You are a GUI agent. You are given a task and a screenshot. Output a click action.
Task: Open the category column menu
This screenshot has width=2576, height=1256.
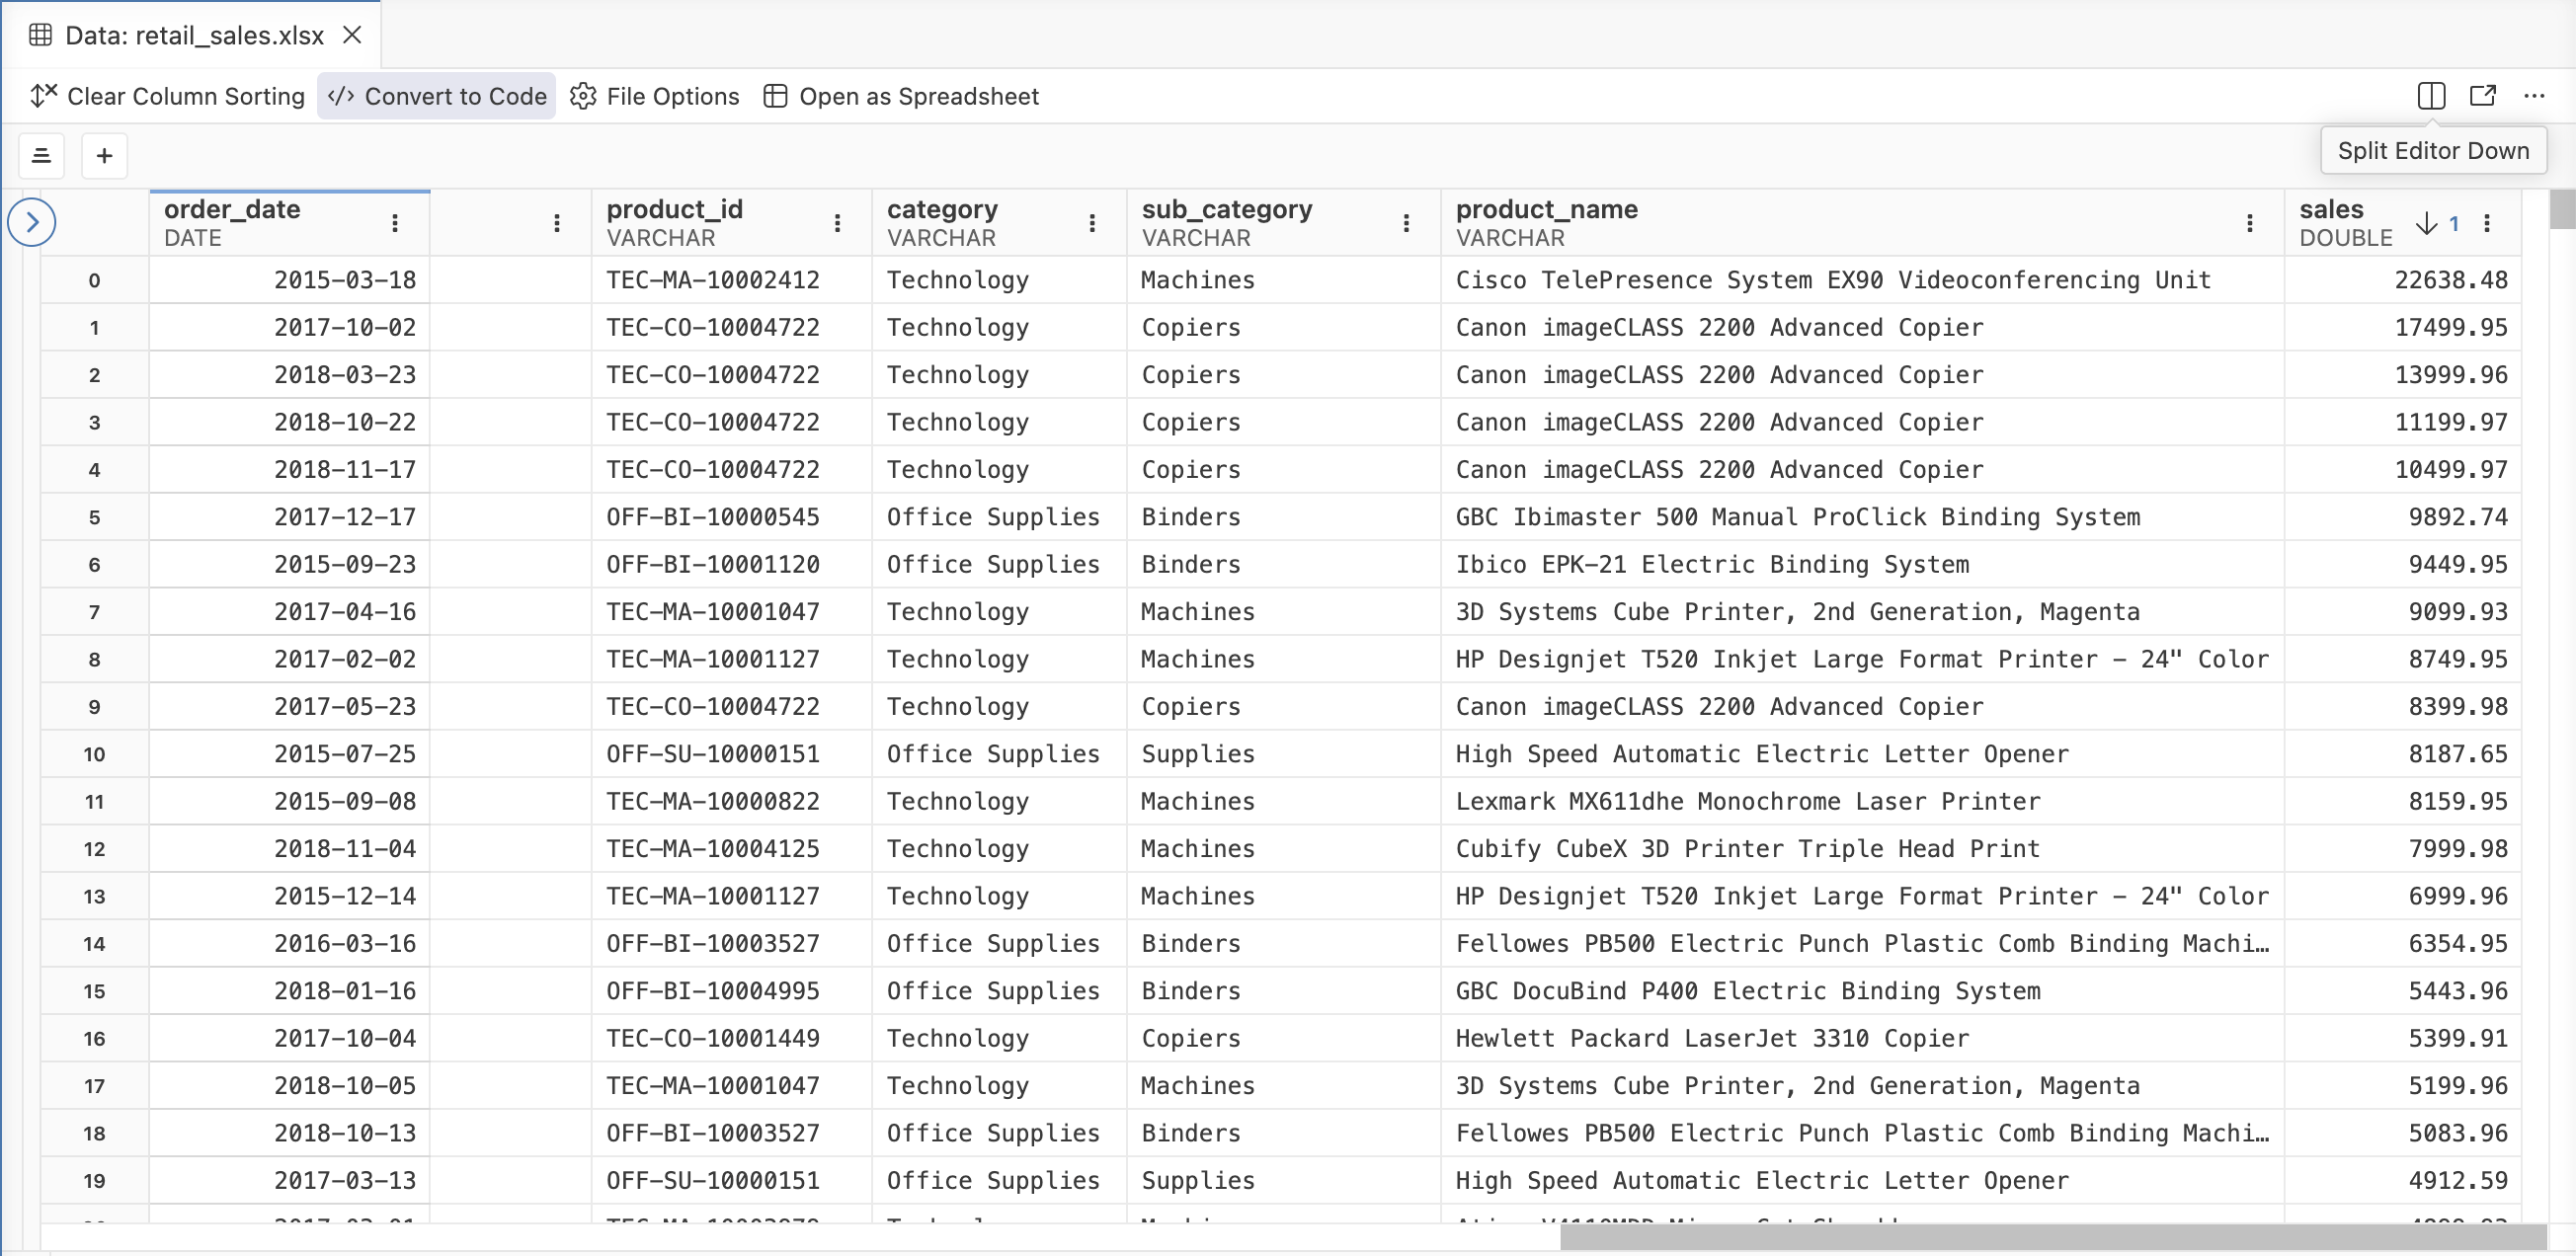[x=1092, y=223]
